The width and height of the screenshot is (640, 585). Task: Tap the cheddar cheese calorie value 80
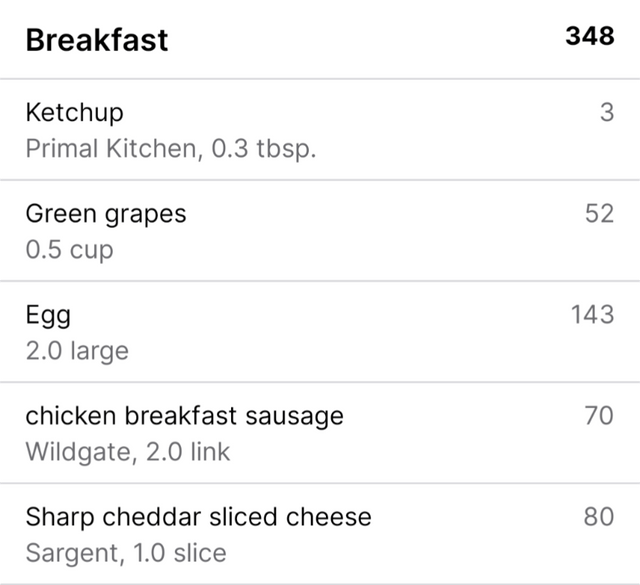(599, 517)
